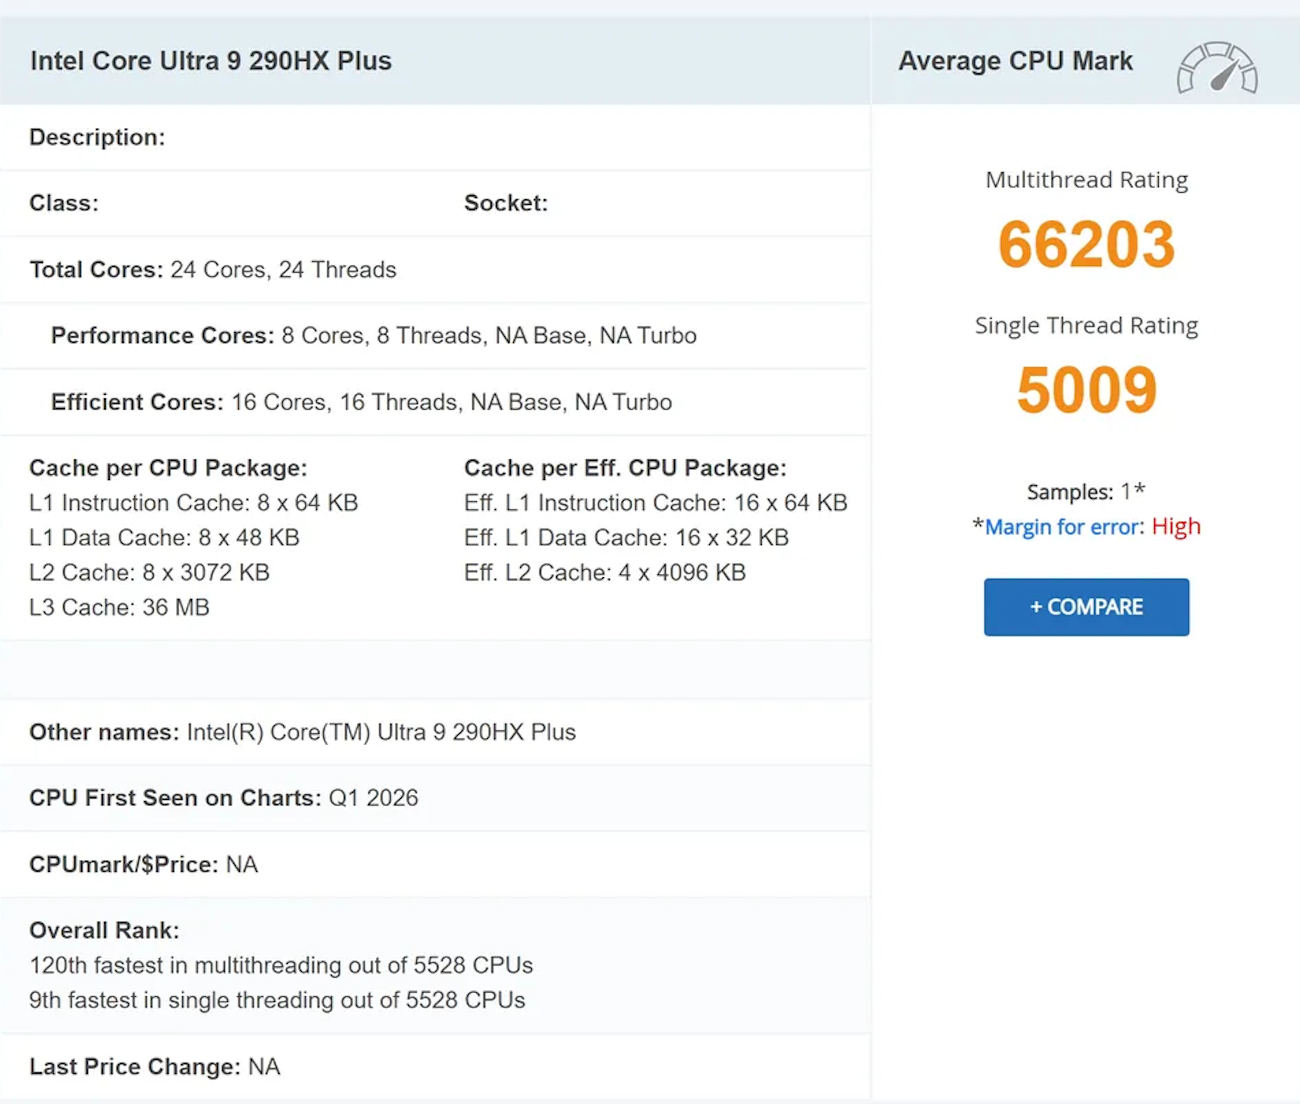Click the Last Price Change row
Image resolution: width=1300 pixels, height=1104 pixels.
pos(154,1067)
